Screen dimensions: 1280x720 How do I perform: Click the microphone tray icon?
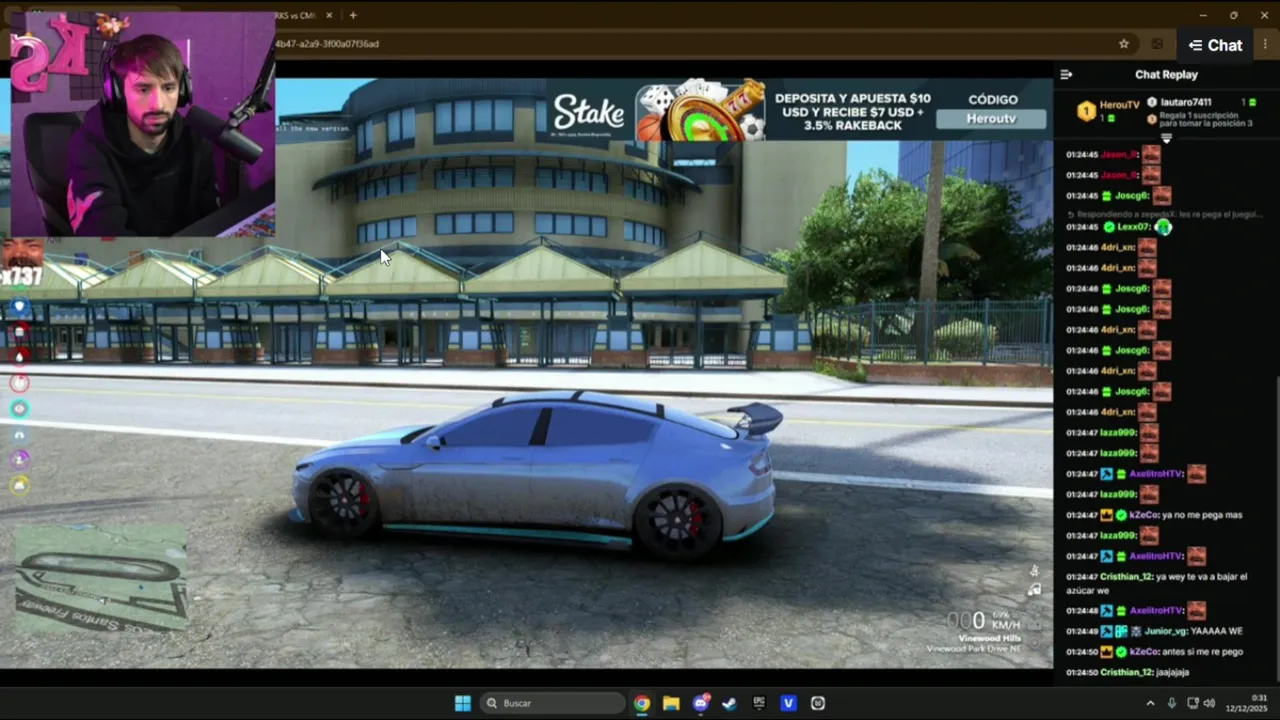coord(1171,703)
